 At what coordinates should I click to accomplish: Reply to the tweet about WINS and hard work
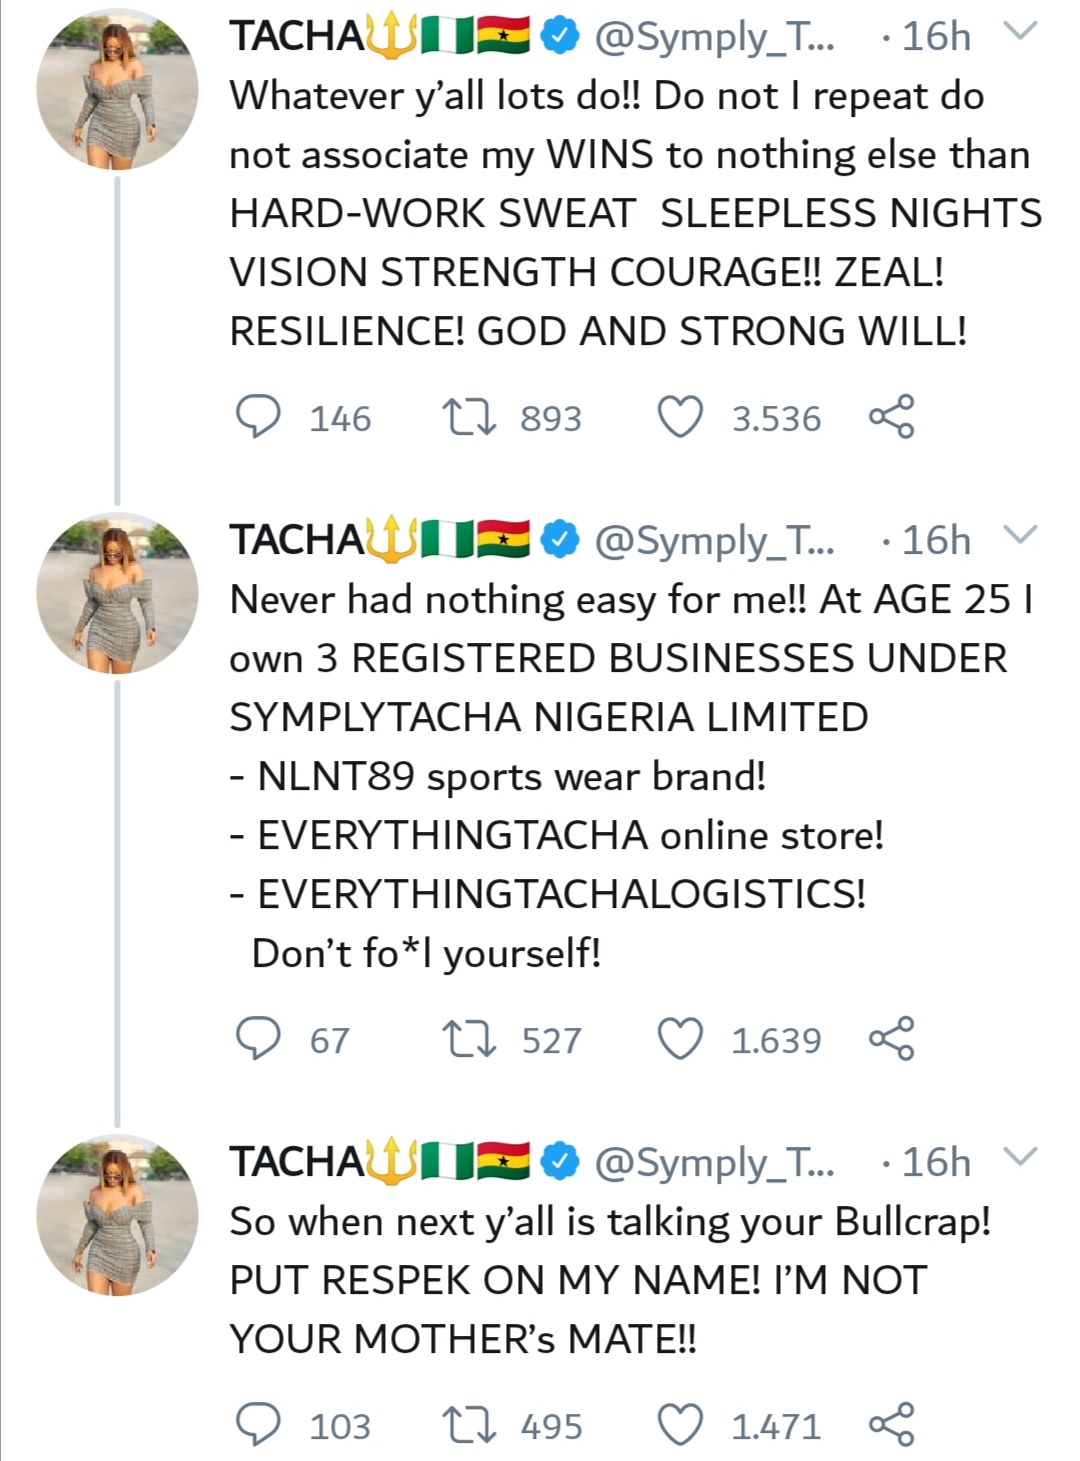[258, 417]
